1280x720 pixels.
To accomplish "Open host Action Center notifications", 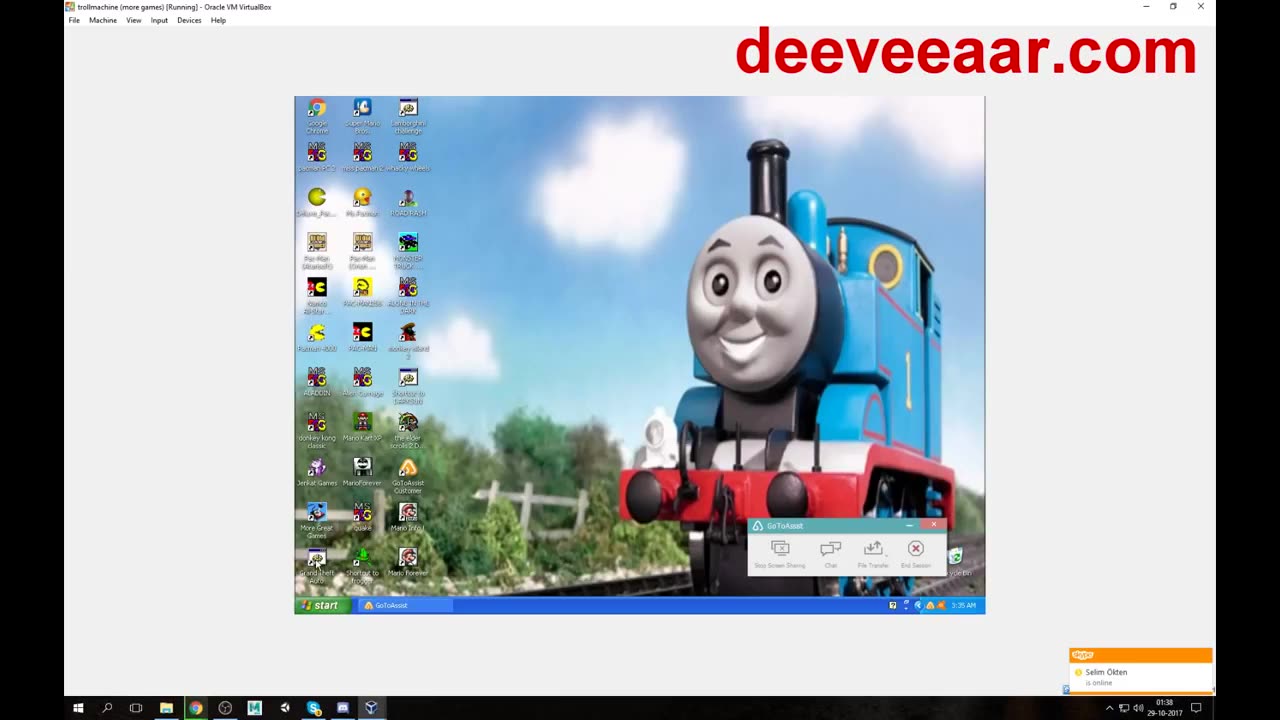I will (1196, 708).
